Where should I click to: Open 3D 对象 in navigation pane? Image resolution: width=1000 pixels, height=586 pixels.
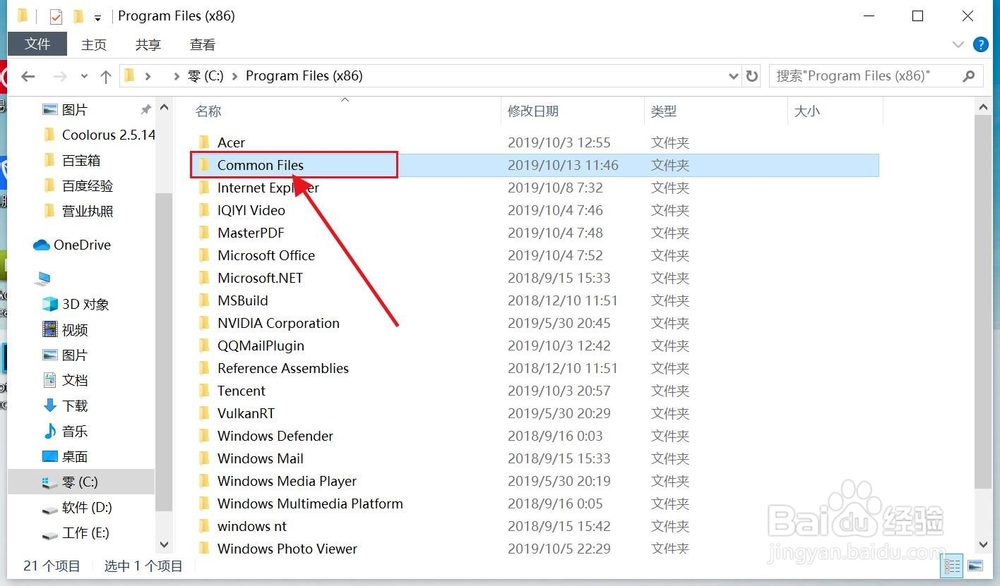(85, 305)
